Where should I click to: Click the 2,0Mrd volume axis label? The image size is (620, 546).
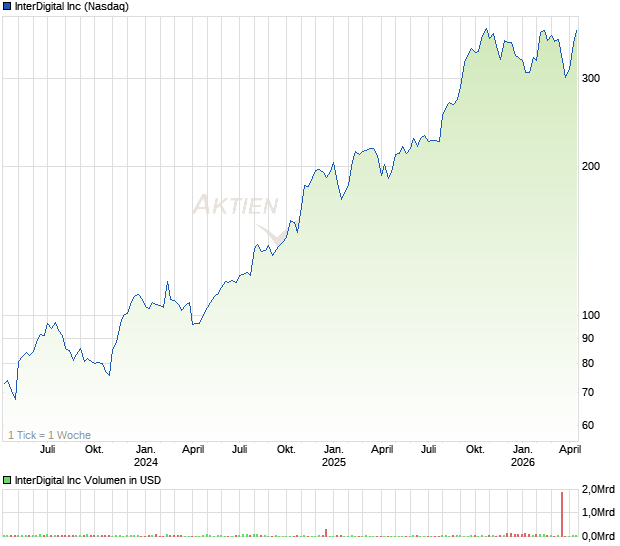coord(598,489)
